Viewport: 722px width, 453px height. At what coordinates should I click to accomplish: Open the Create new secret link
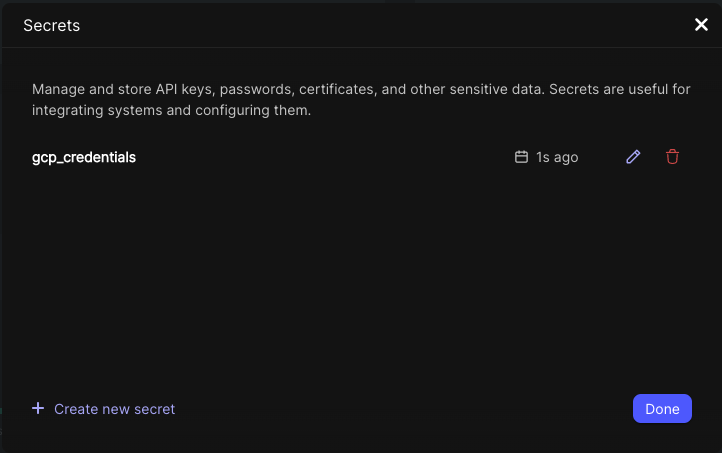point(114,409)
